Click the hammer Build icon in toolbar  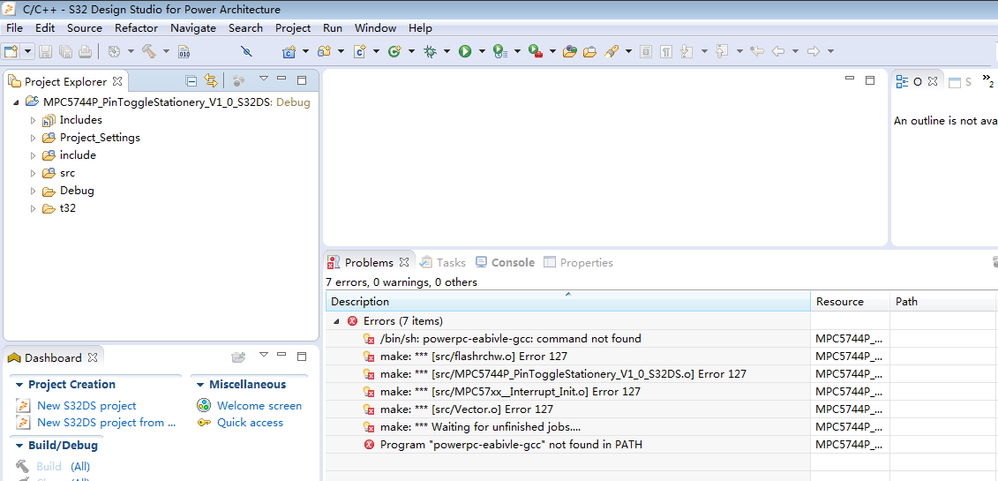(x=149, y=52)
